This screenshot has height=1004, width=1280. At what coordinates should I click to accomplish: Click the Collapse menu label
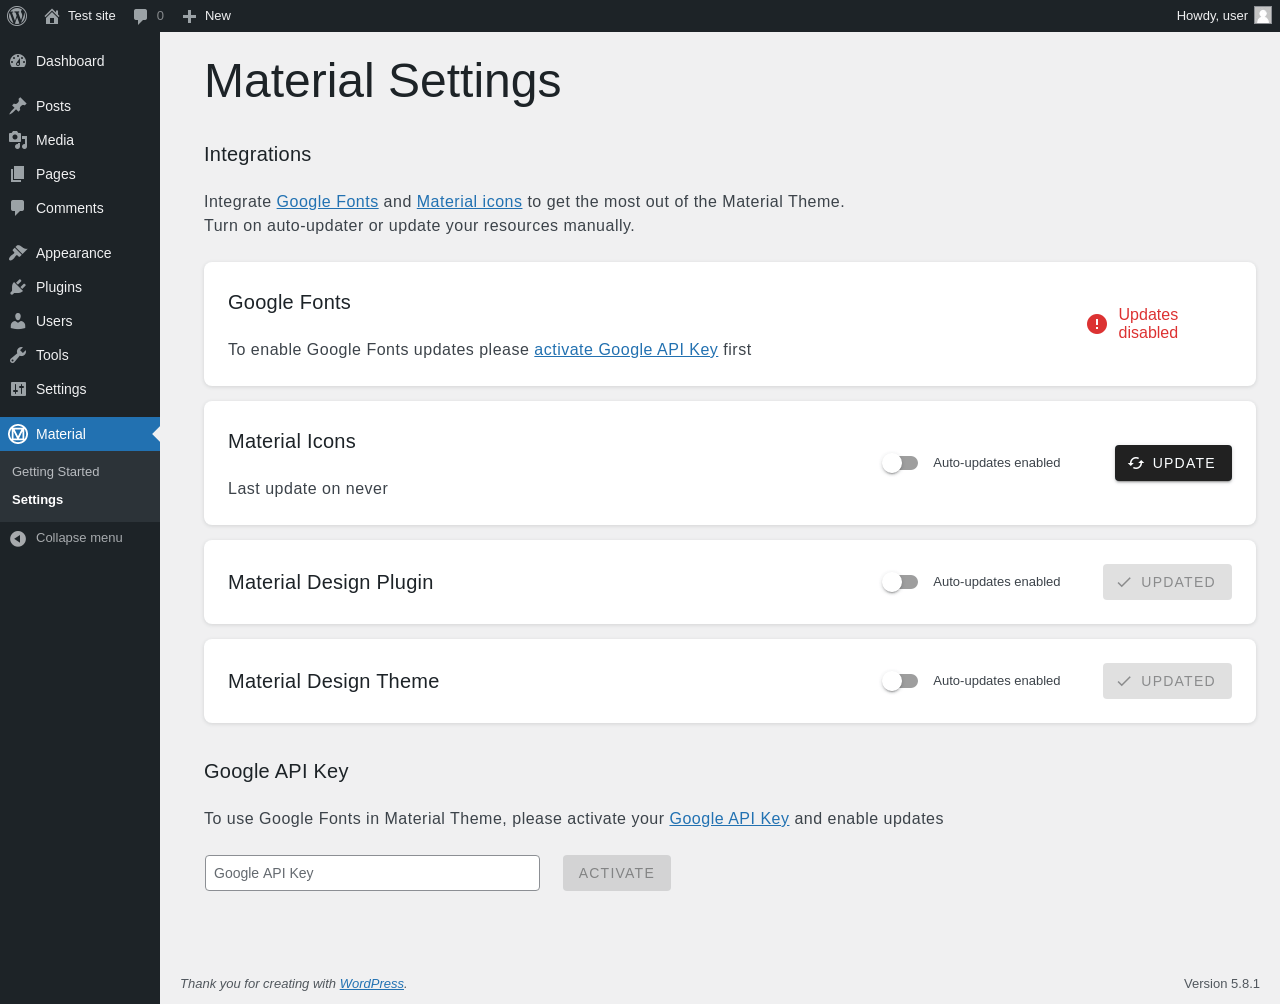tap(79, 538)
